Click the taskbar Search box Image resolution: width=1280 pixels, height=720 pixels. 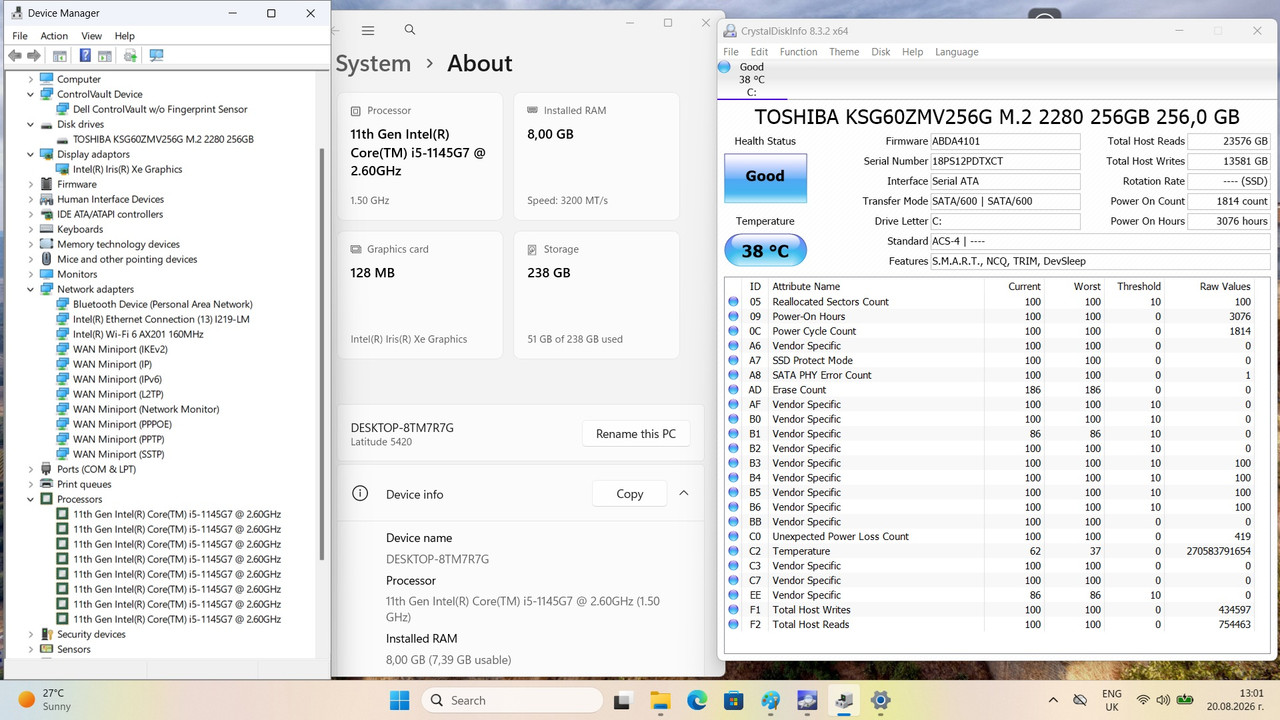[x=512, y=700]
